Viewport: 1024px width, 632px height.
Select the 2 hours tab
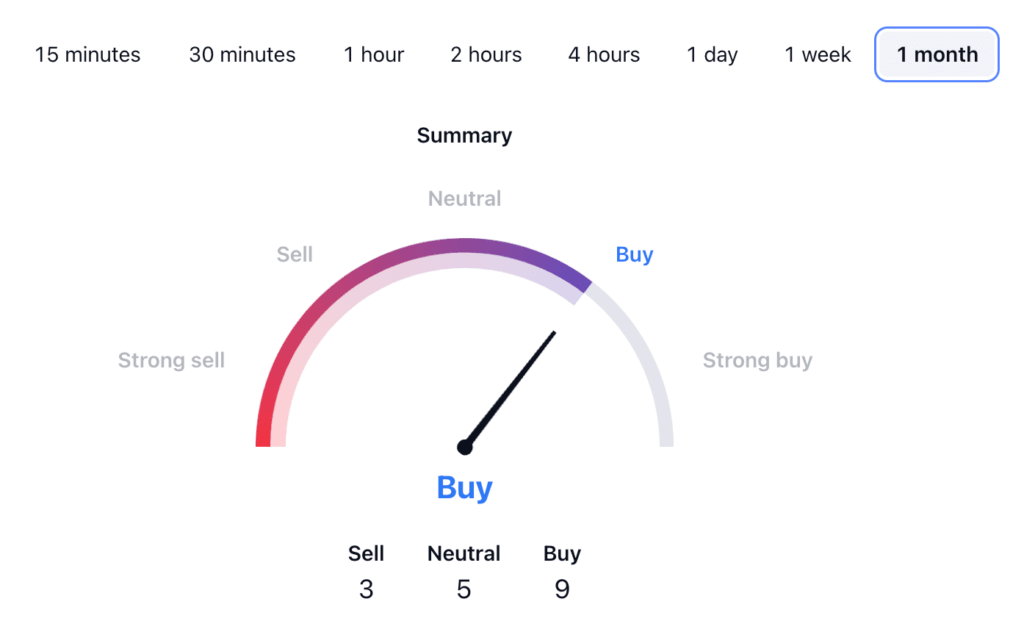(x=486, y=54)
